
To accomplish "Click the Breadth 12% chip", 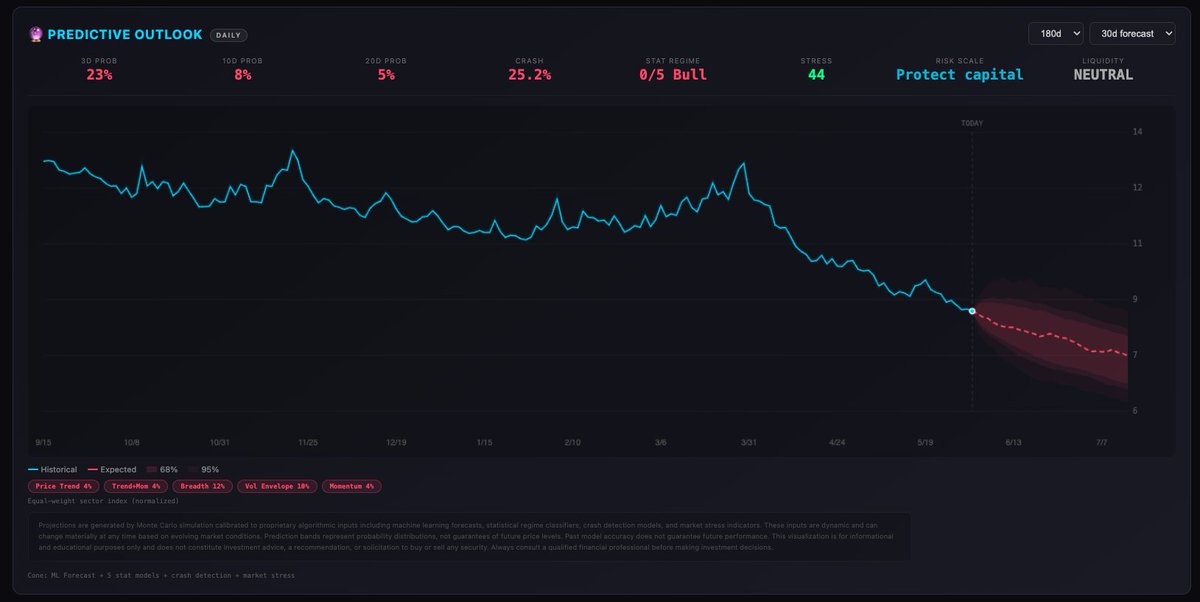I will click(201, 486).
